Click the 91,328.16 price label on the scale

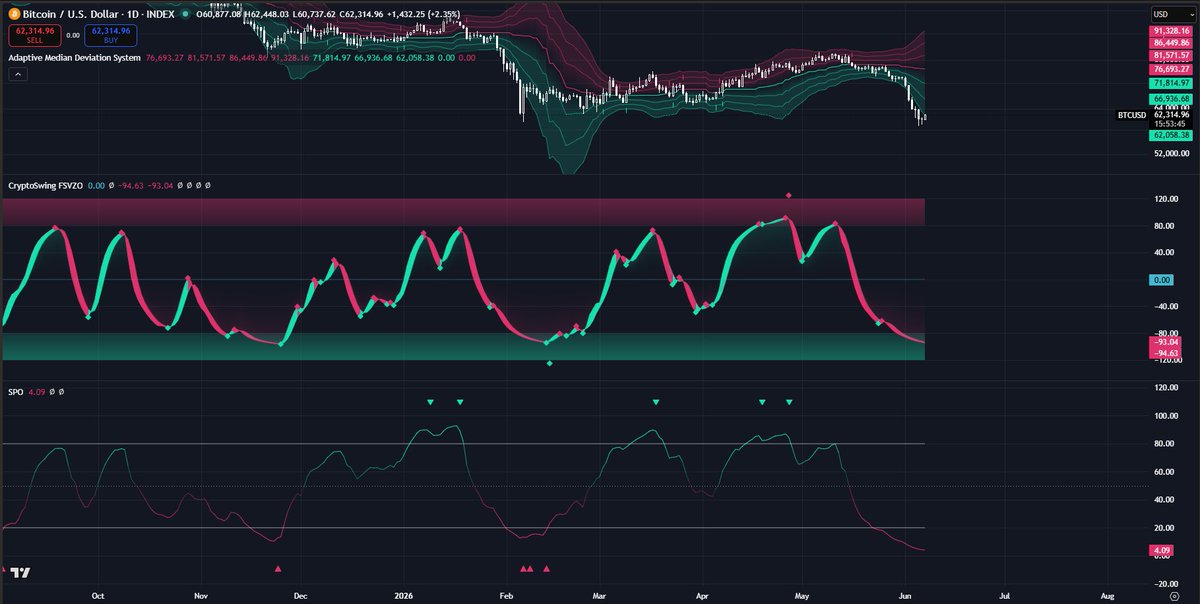[1171, 32]
